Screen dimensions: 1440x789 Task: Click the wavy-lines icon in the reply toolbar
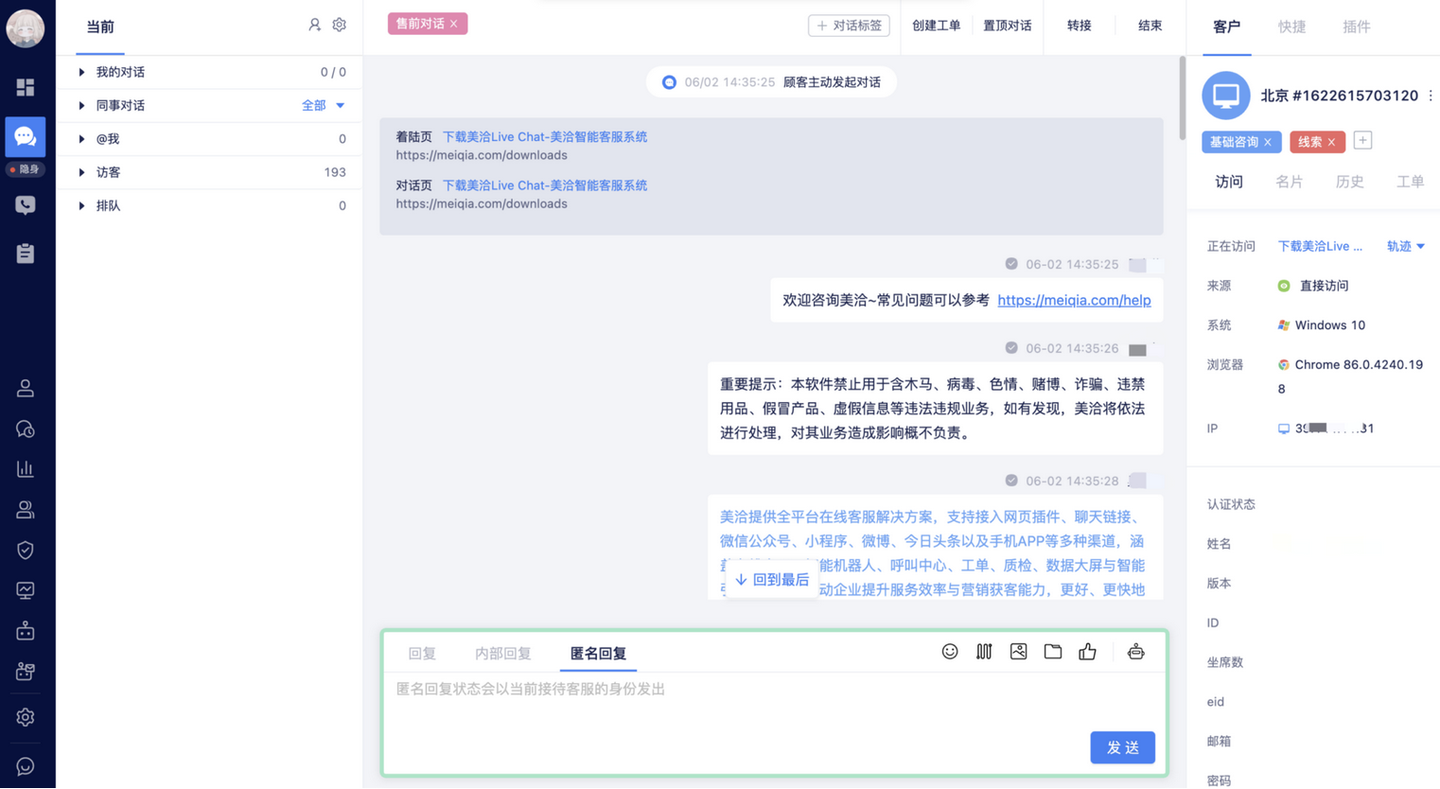pos(984,652)
